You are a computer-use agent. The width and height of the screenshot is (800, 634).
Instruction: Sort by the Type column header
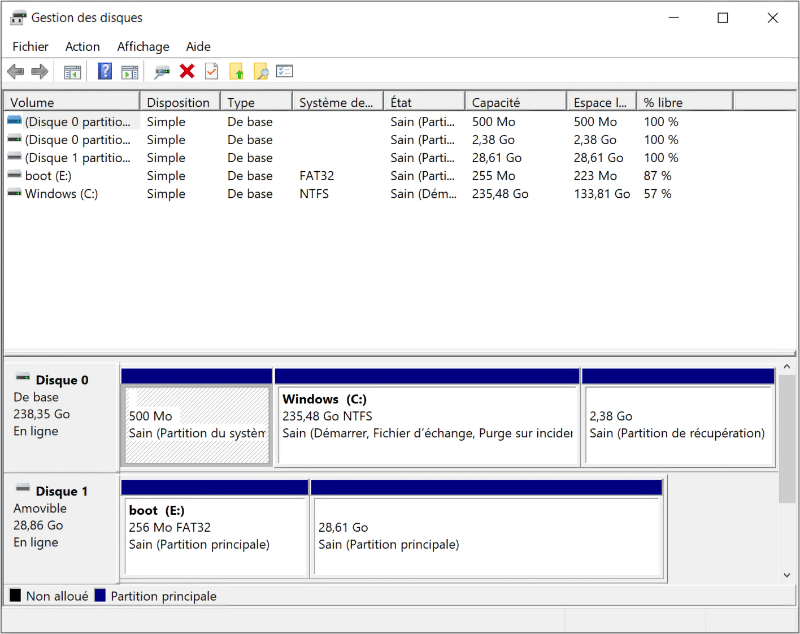(257, 102)
